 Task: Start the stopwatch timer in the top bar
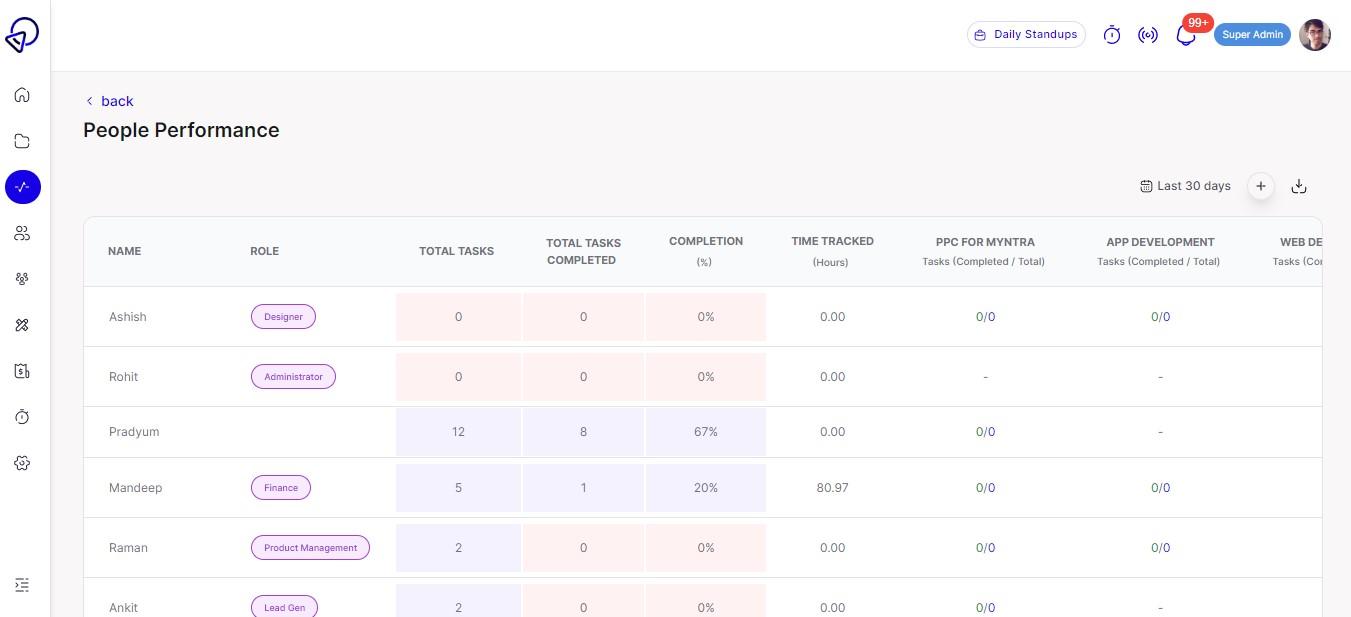1111,34
